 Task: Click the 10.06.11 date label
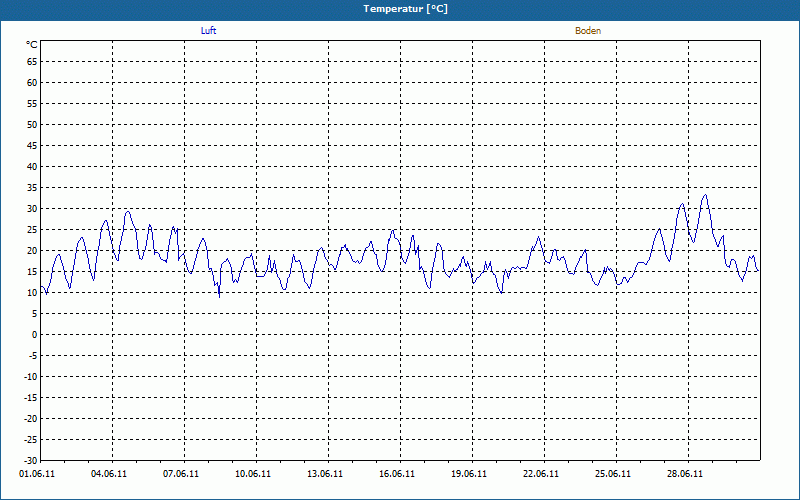click(253, 474)
